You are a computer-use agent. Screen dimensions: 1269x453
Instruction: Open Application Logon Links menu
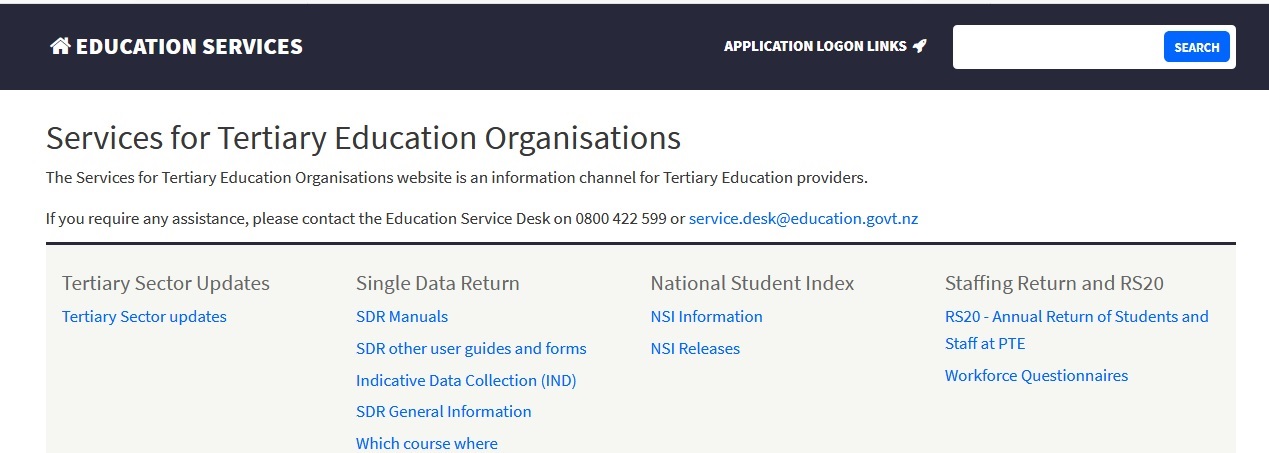[x=815, y=46]
